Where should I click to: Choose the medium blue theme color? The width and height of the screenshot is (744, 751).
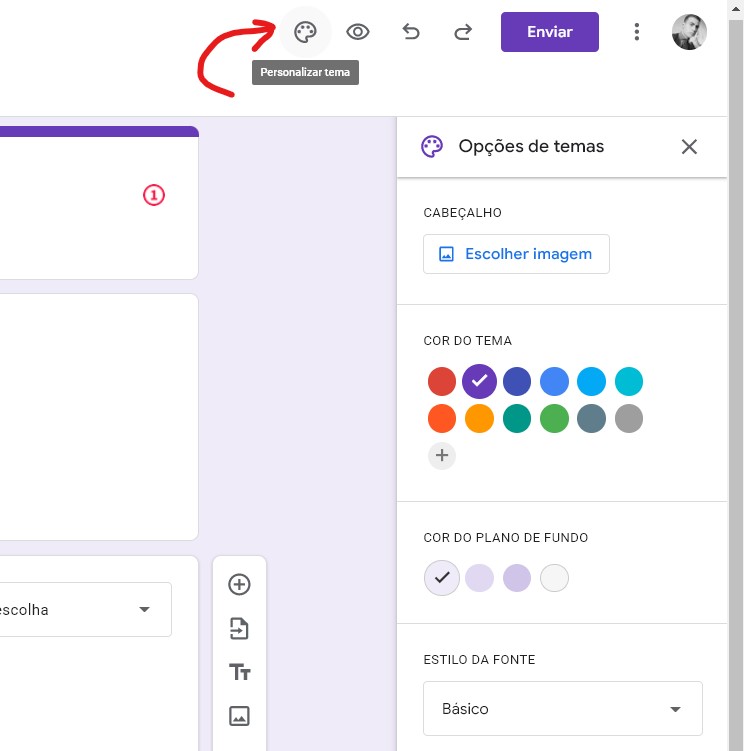pos(554,381)
